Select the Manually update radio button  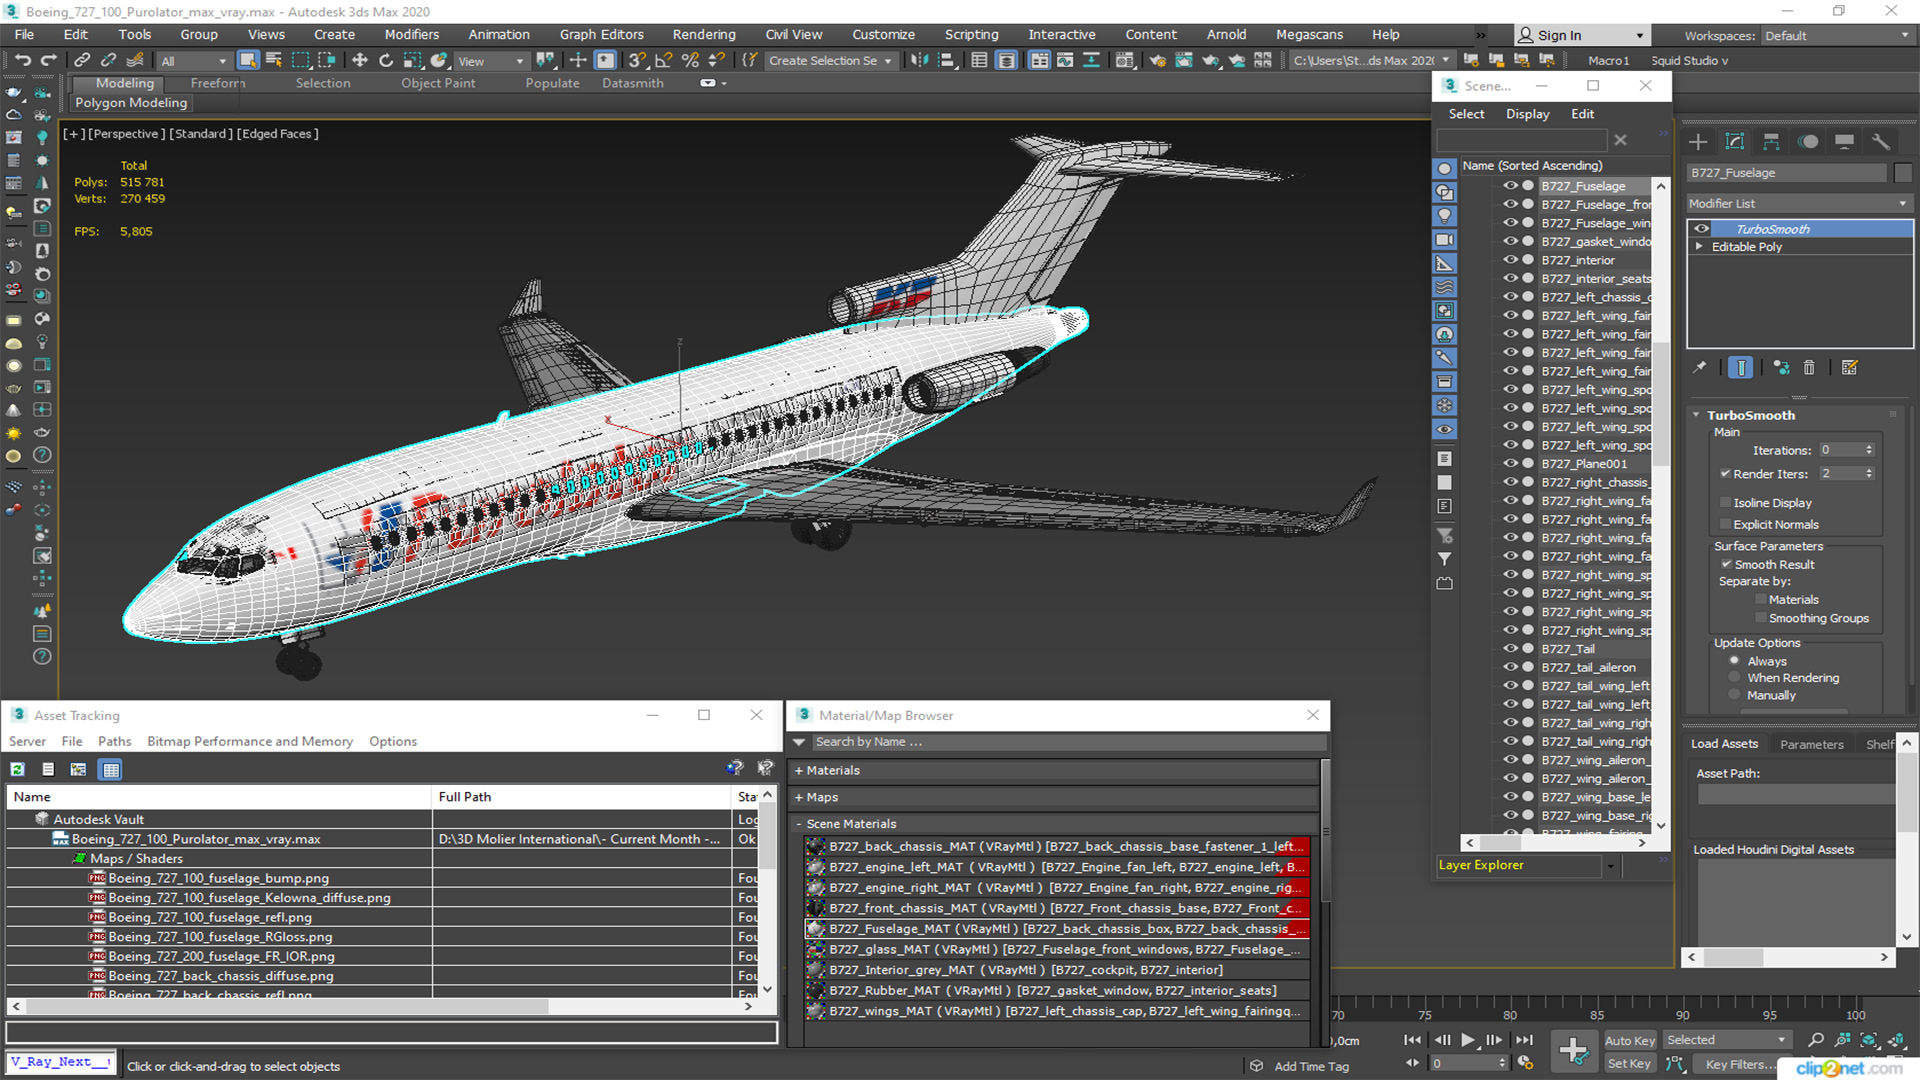tap(1734, 696)
